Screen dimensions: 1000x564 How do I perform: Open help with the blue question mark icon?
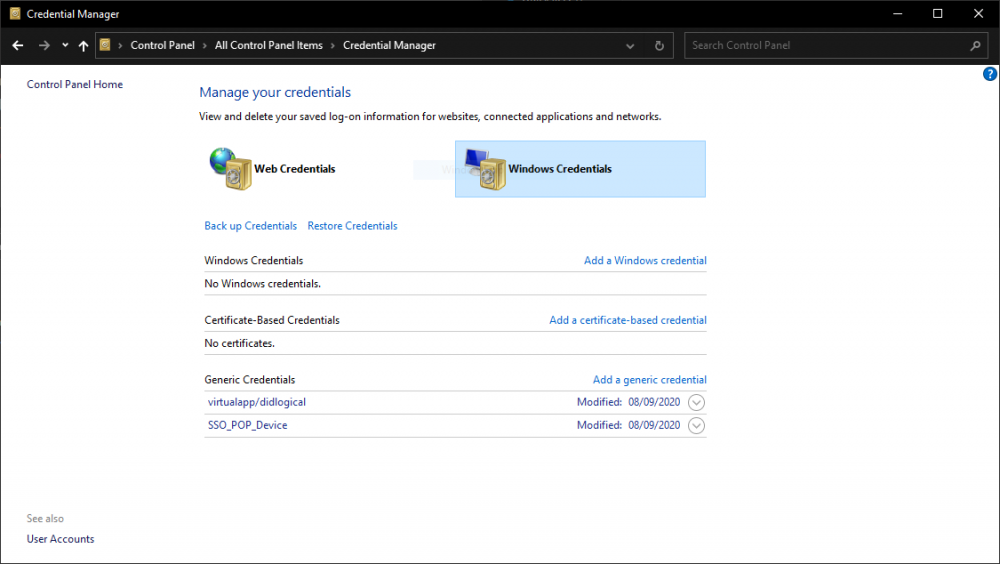[990, 74]
